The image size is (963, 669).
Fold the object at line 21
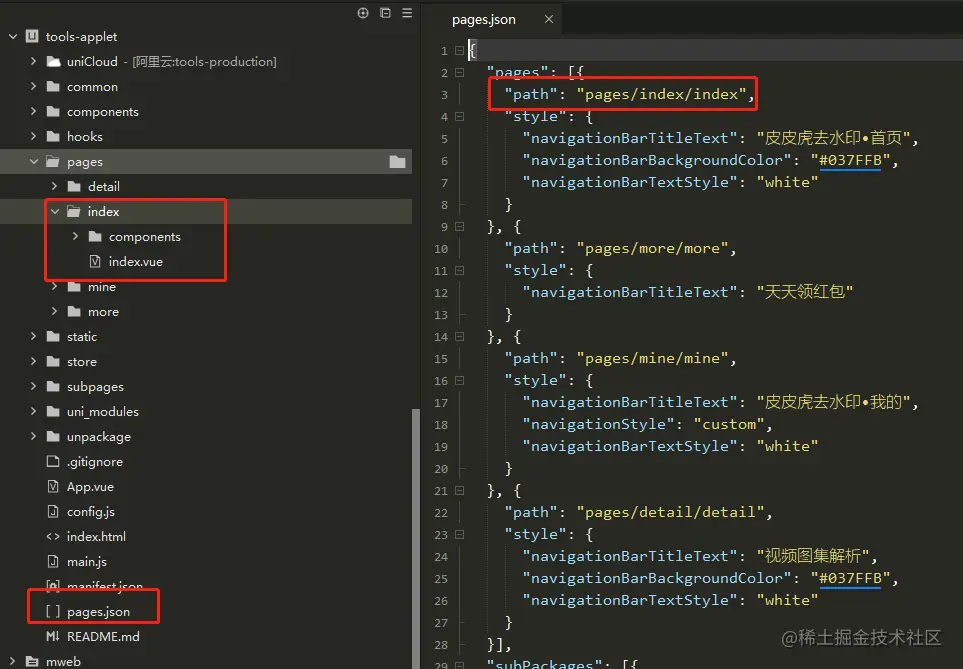[x=459, y=490]
